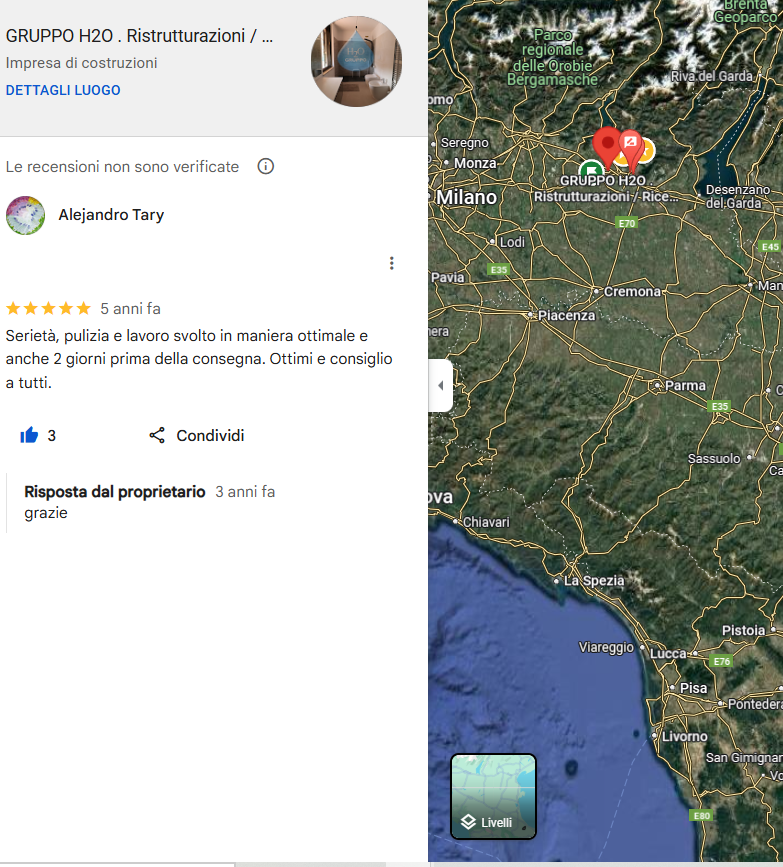The width and height of the screenshot is (783, 867).
Task: Click the review date 5 anni fa
Action: pos(130,309)
